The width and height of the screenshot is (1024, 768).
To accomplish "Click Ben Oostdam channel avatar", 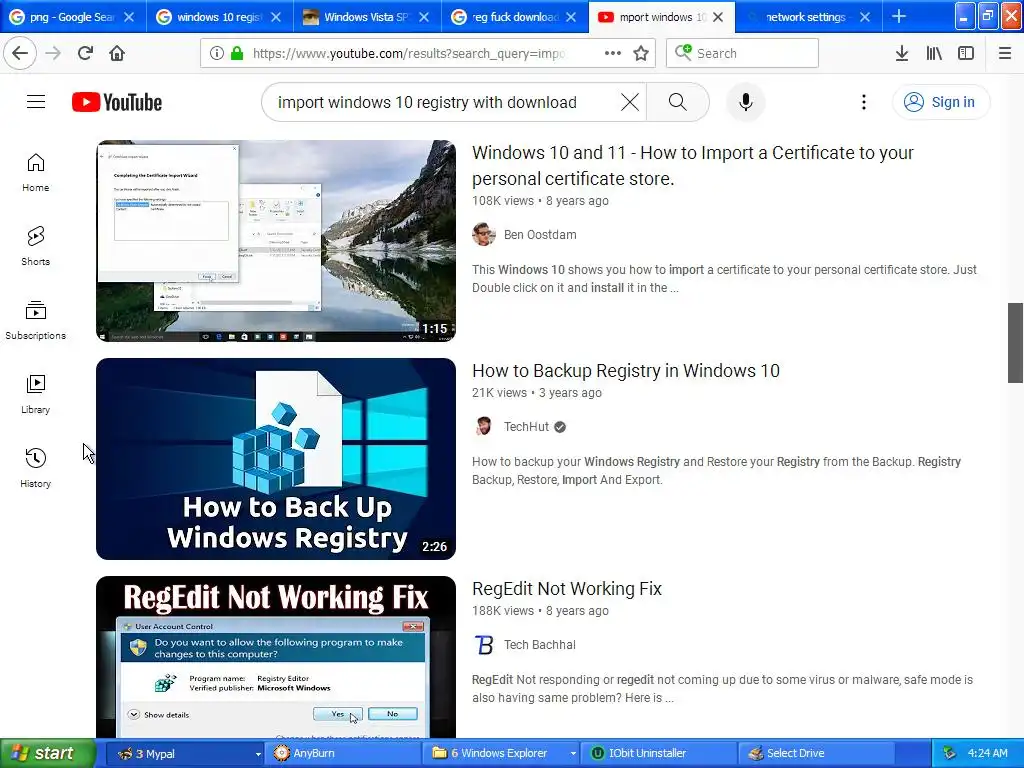I will tap(484, 234).
